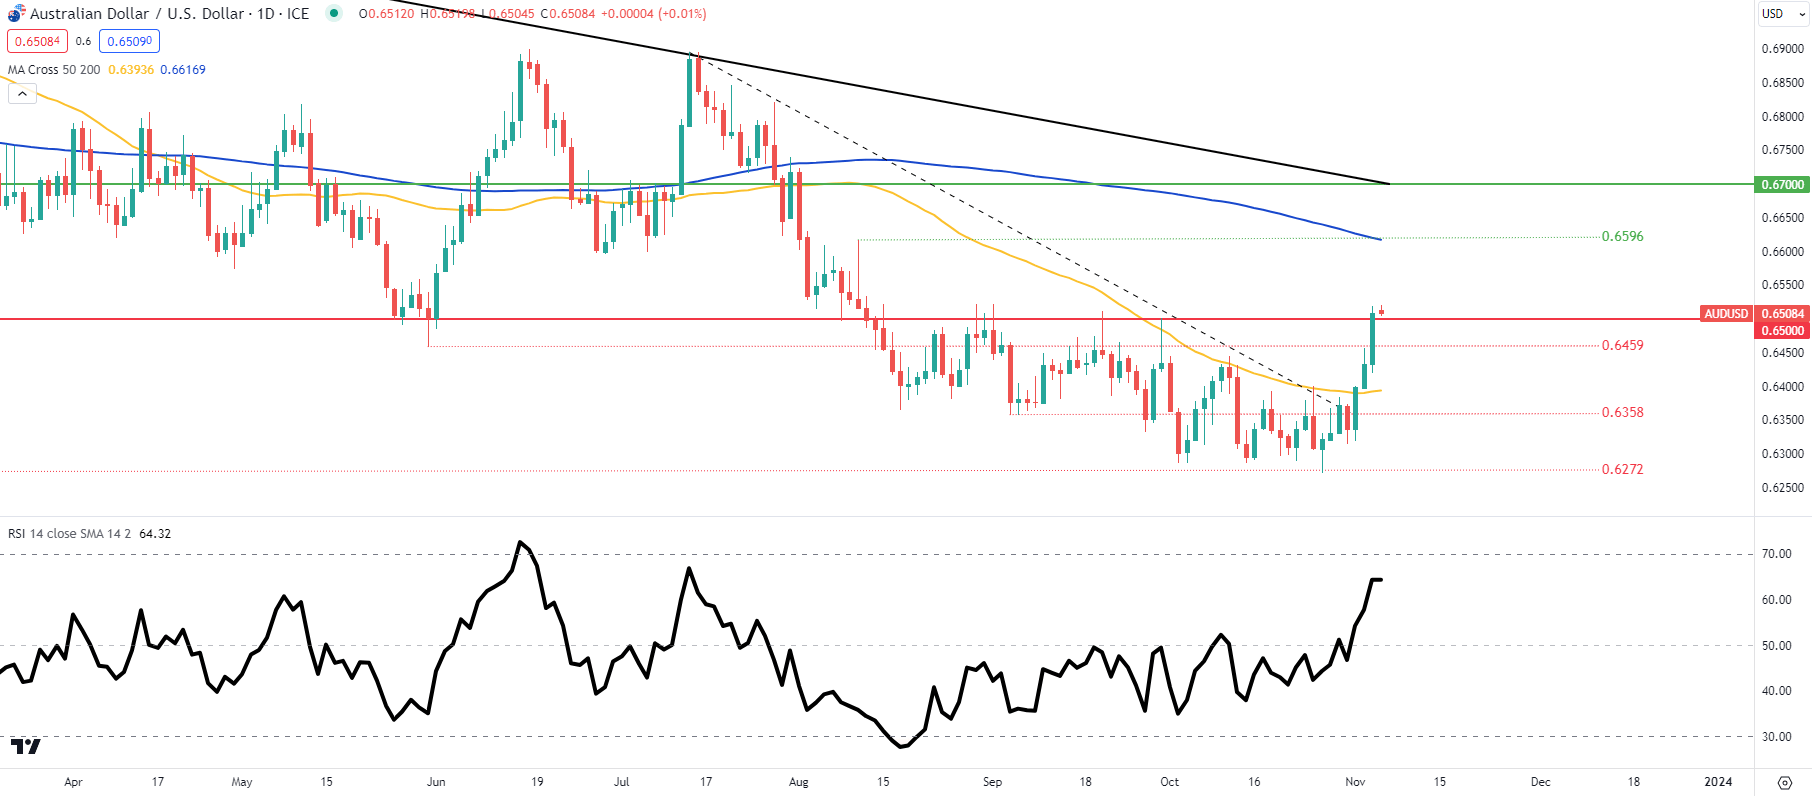Click the Sep label on the time axis
This screenshot has height=796, width=1812.
tap(992, 782)
